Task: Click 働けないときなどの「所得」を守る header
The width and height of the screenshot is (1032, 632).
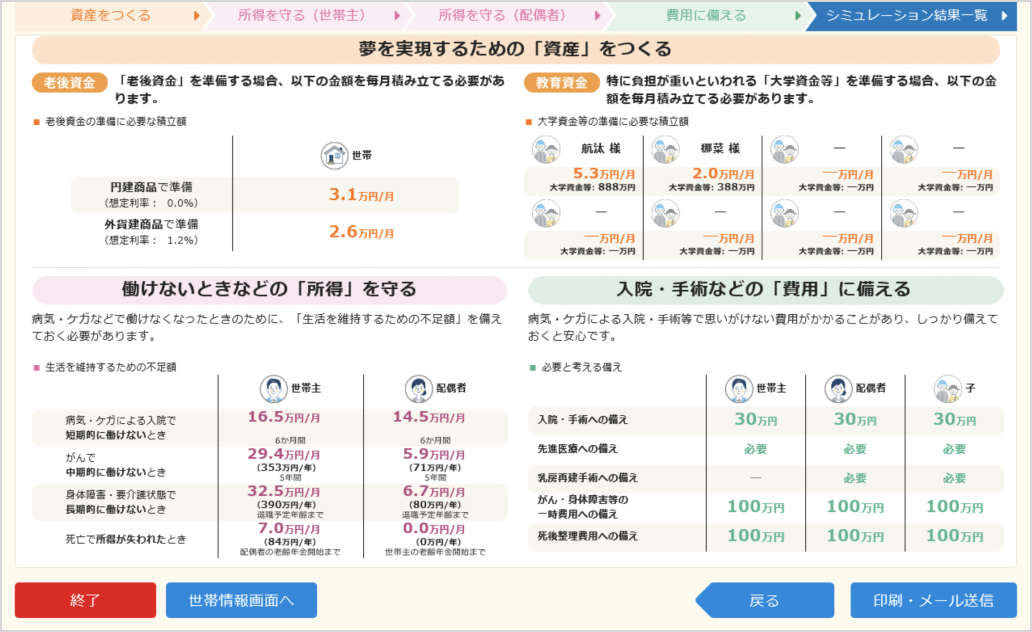Action: click(269, 290)
